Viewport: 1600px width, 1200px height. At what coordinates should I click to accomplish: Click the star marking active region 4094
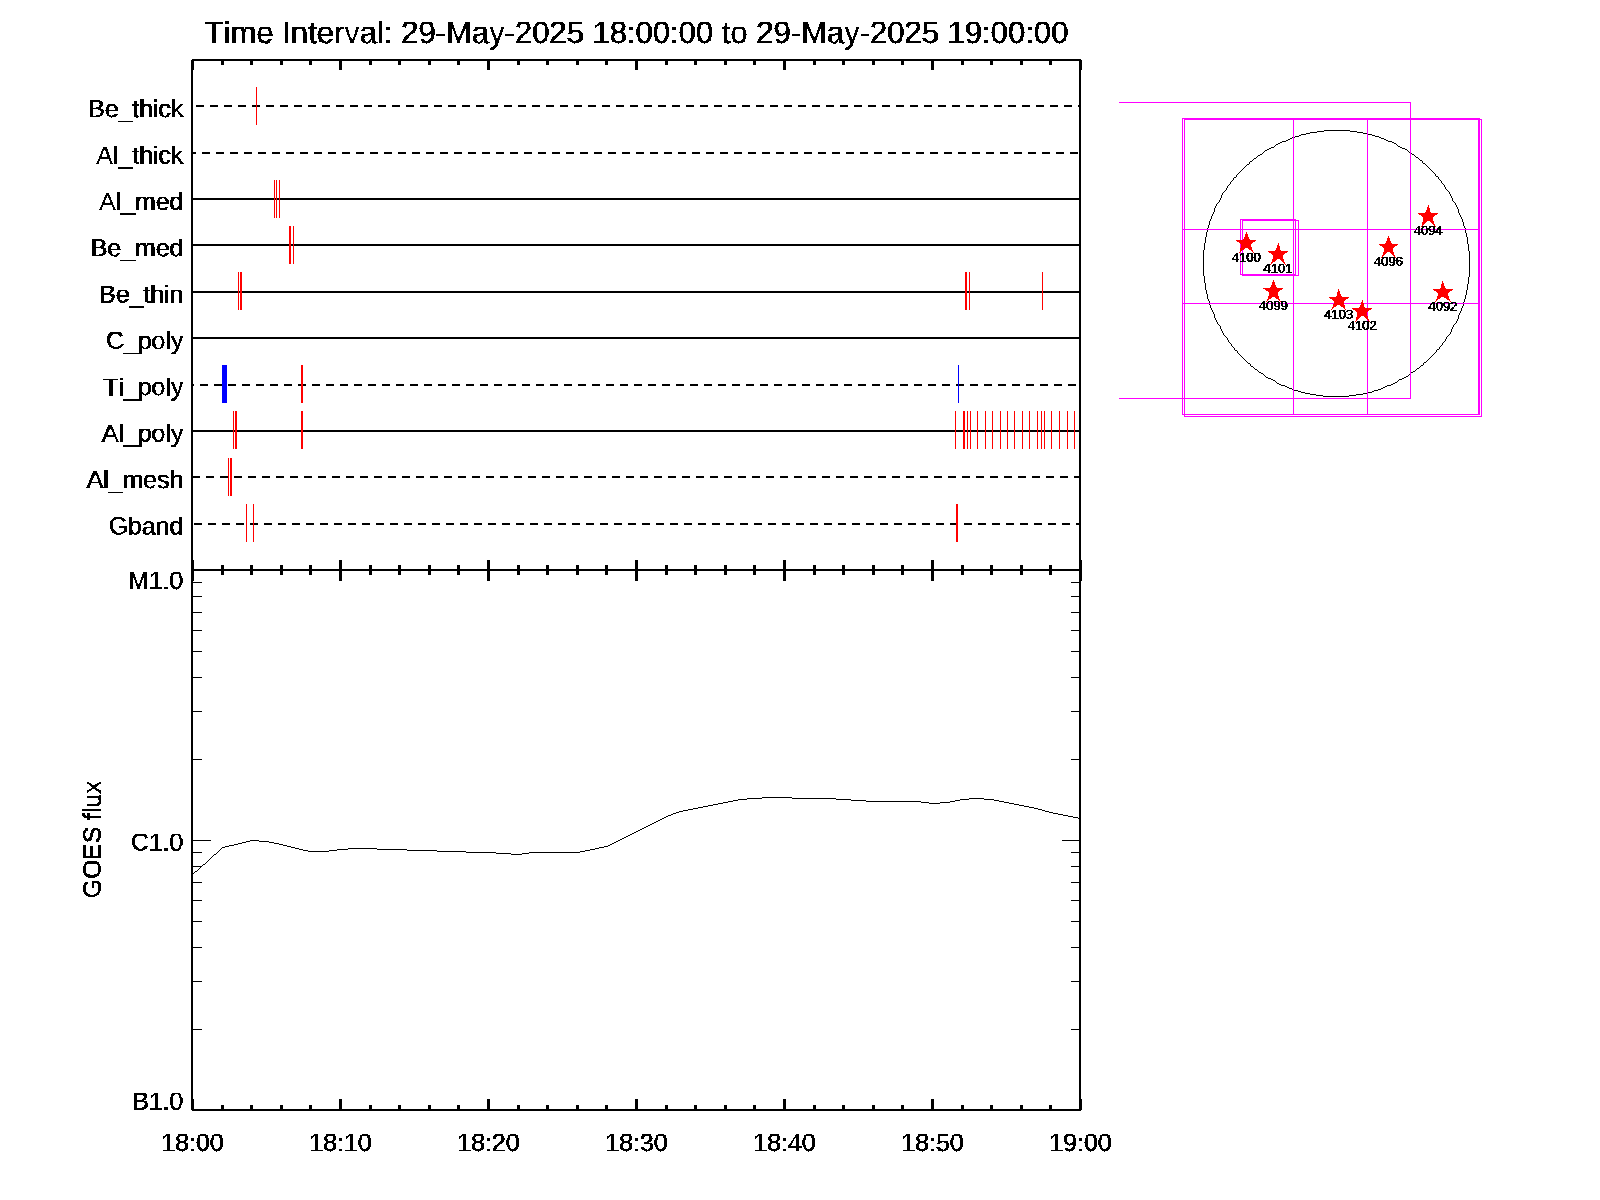click(1428, 216)
